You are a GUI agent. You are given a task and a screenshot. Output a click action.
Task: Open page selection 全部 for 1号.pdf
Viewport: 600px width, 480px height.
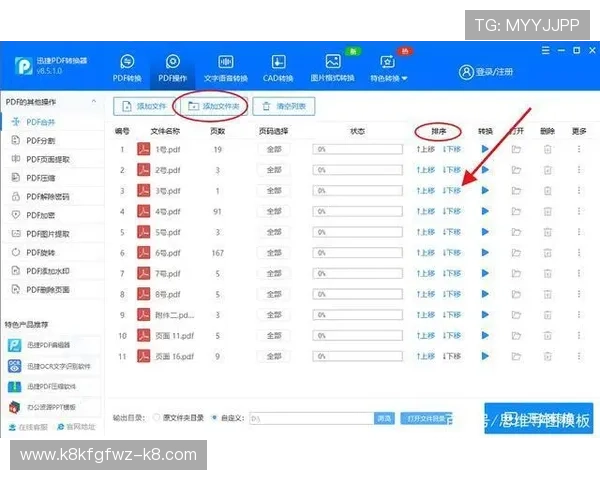tap(274, 149)
